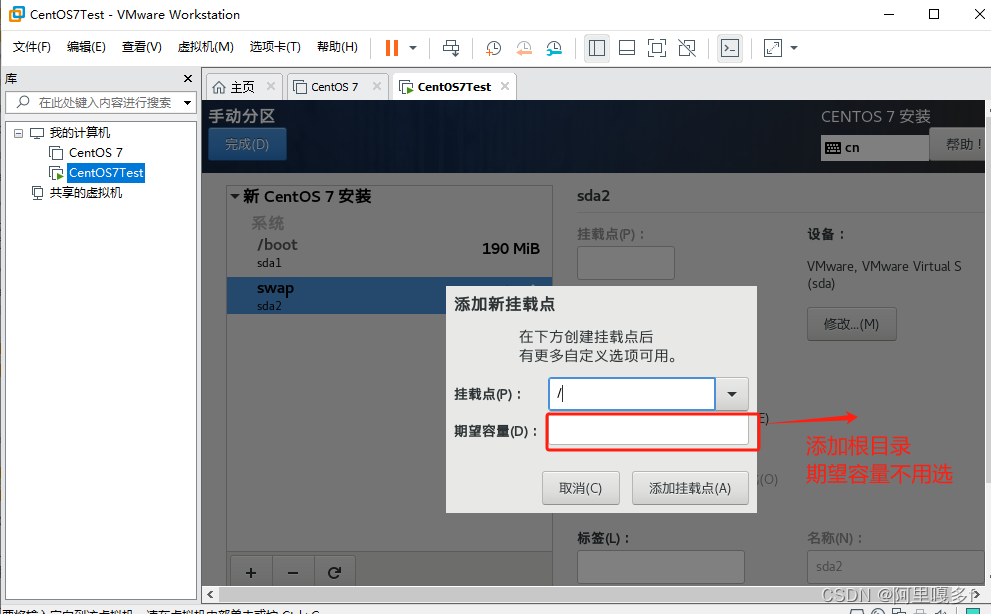Click the 添加挂载点(A) button

click(690, 488)
